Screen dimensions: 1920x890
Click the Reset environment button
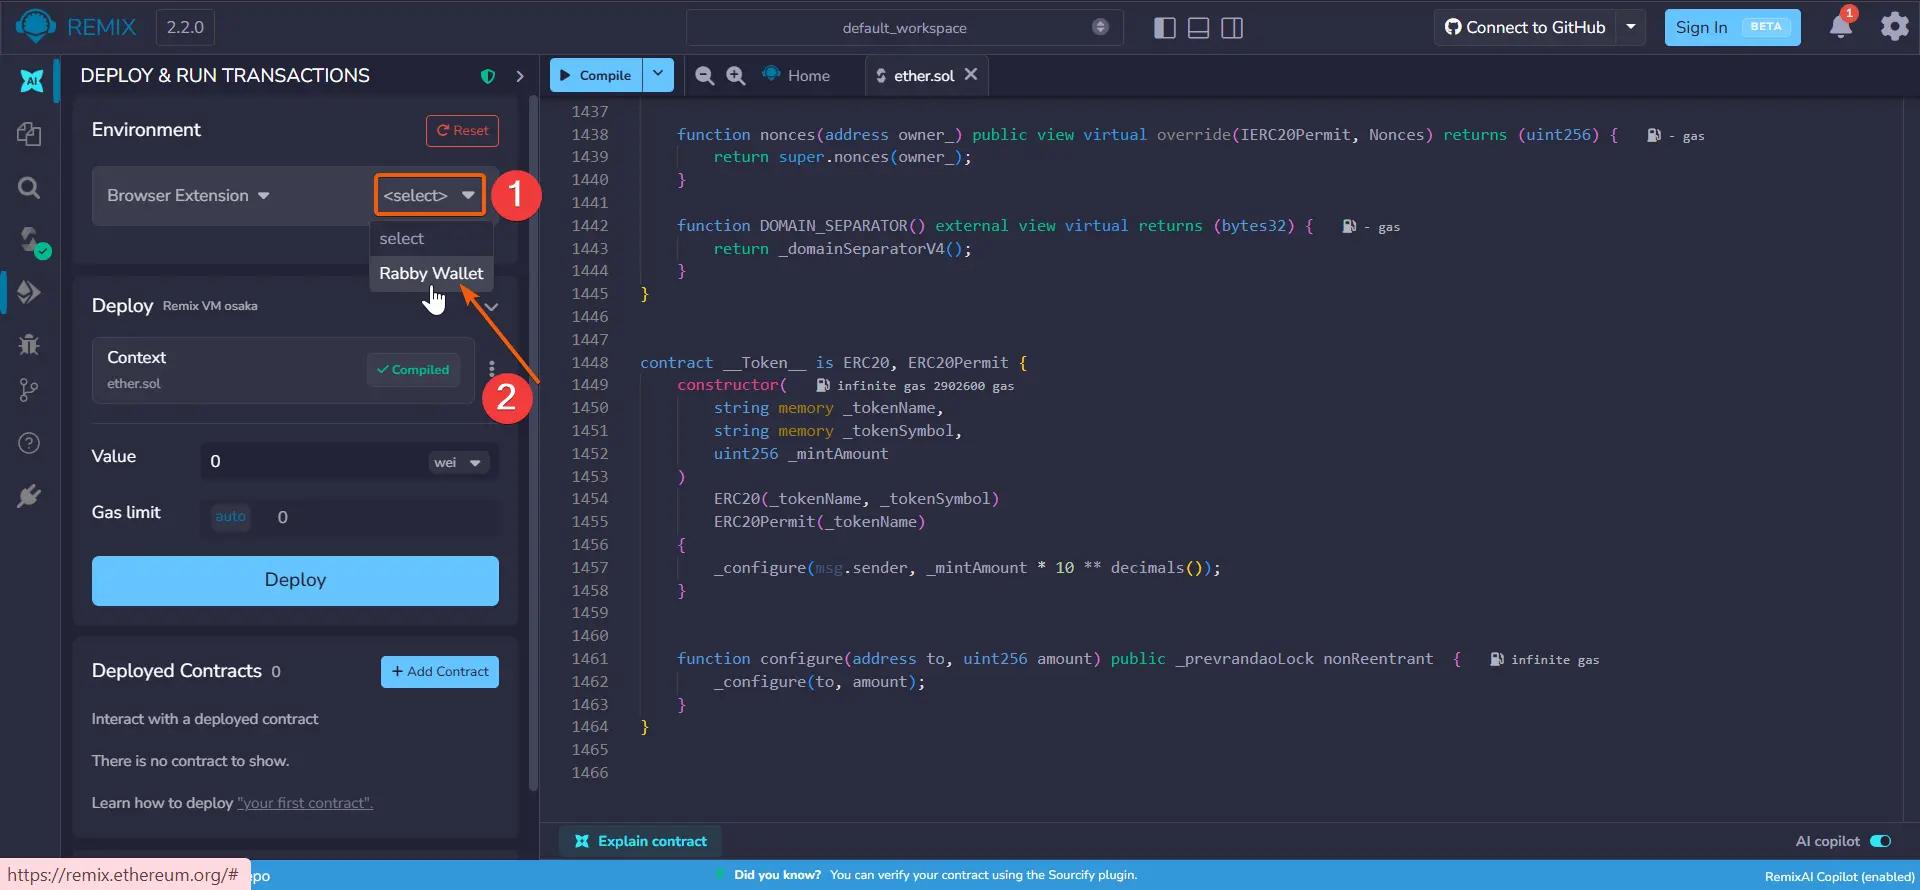pos(462,131)
